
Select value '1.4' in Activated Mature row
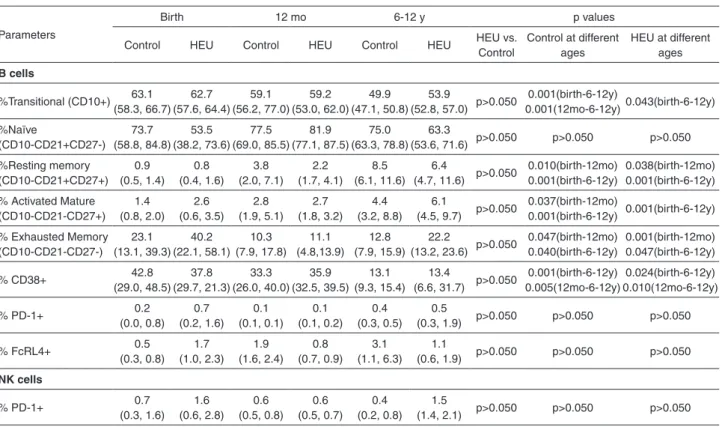[x=142, y=201]
